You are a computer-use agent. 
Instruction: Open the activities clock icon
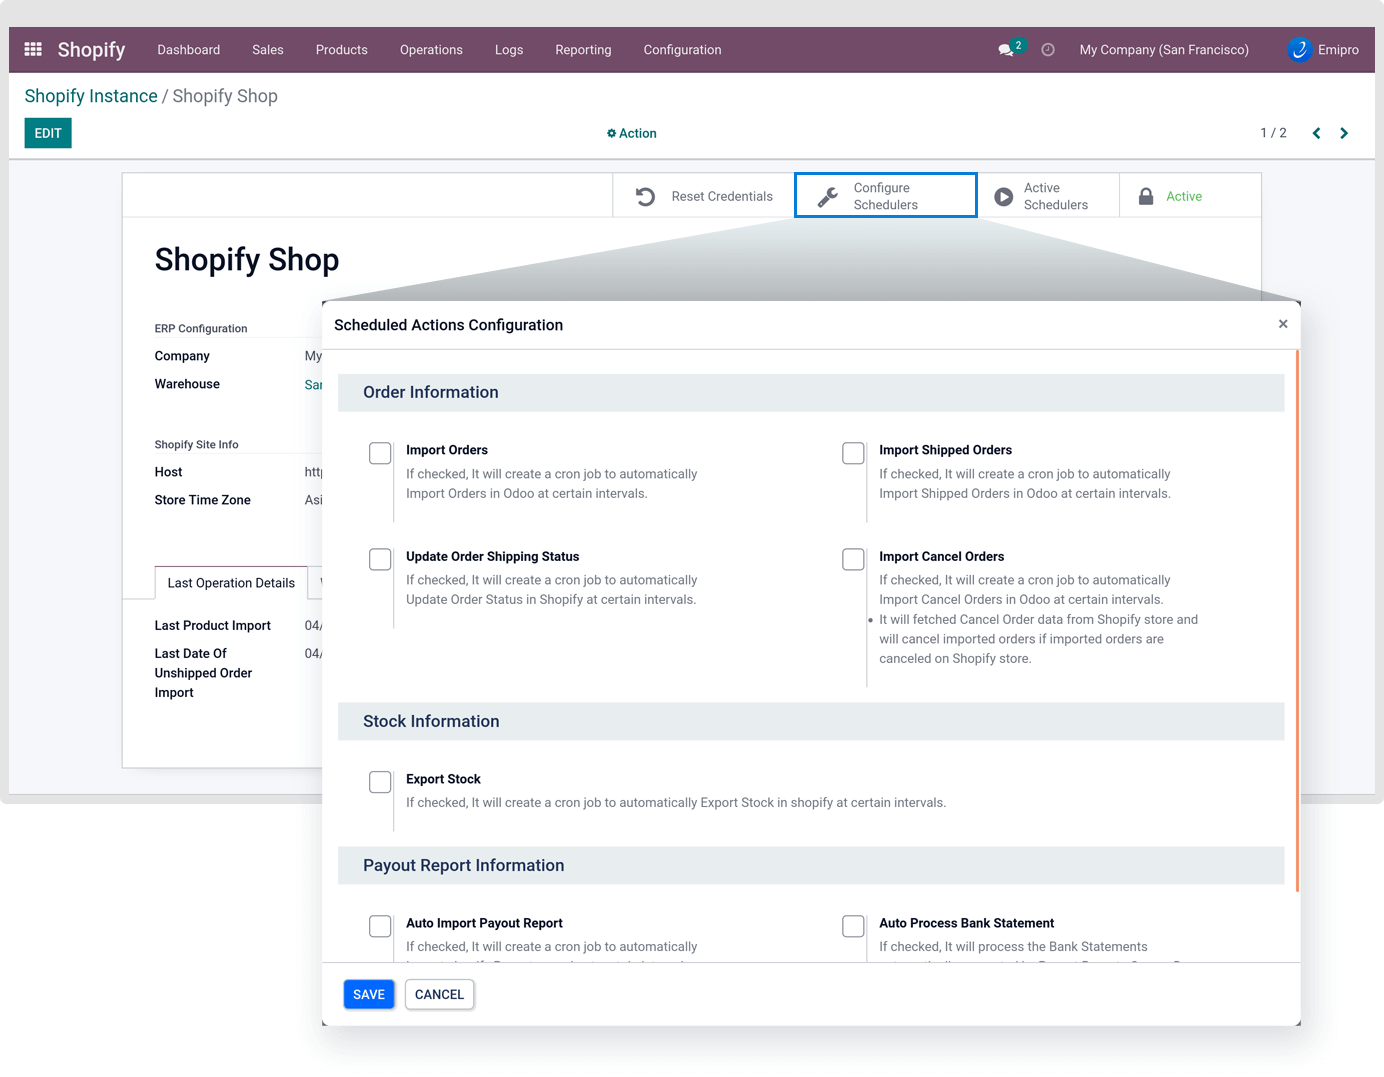point(1048,49)
